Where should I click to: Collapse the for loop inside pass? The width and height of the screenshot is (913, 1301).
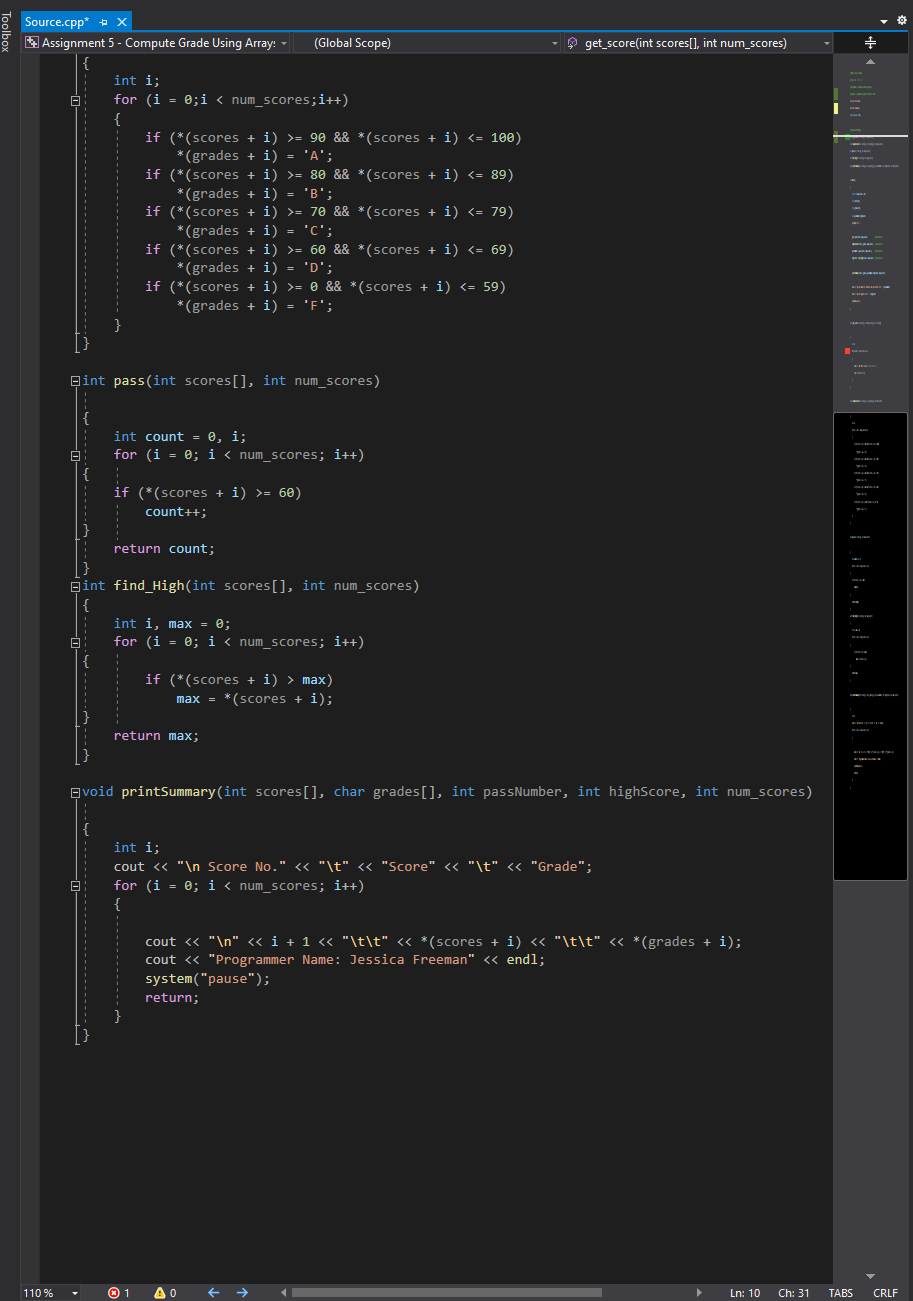pos(75,455)
